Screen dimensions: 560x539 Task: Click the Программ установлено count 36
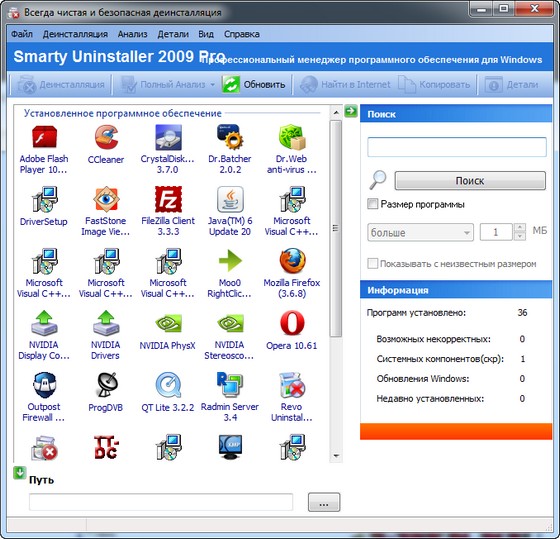(x=522, y=313)
